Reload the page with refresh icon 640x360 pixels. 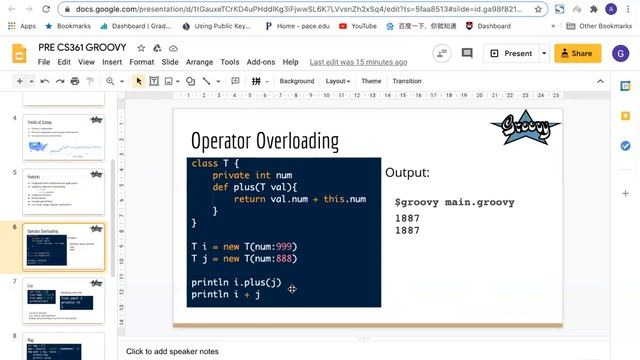pos(46,9)
